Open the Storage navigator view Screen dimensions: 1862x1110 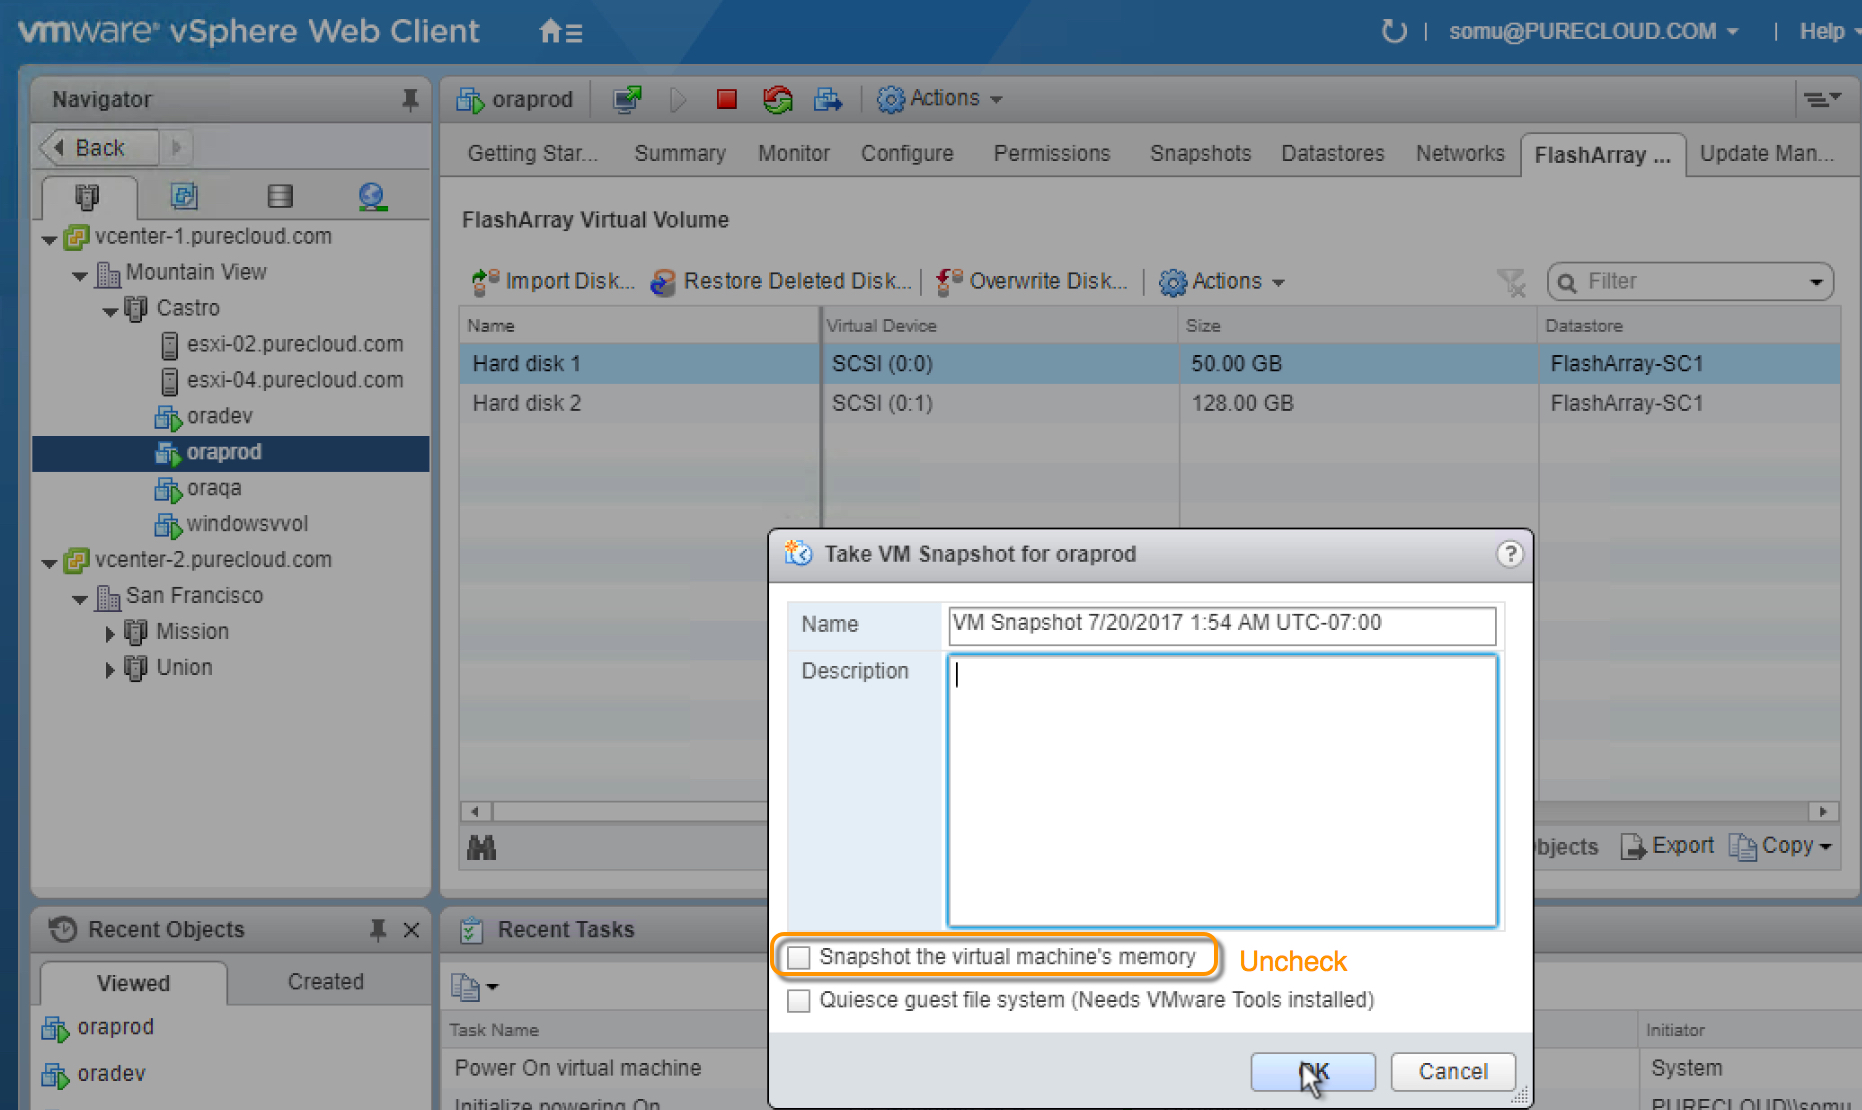click(x=280, y=195)
